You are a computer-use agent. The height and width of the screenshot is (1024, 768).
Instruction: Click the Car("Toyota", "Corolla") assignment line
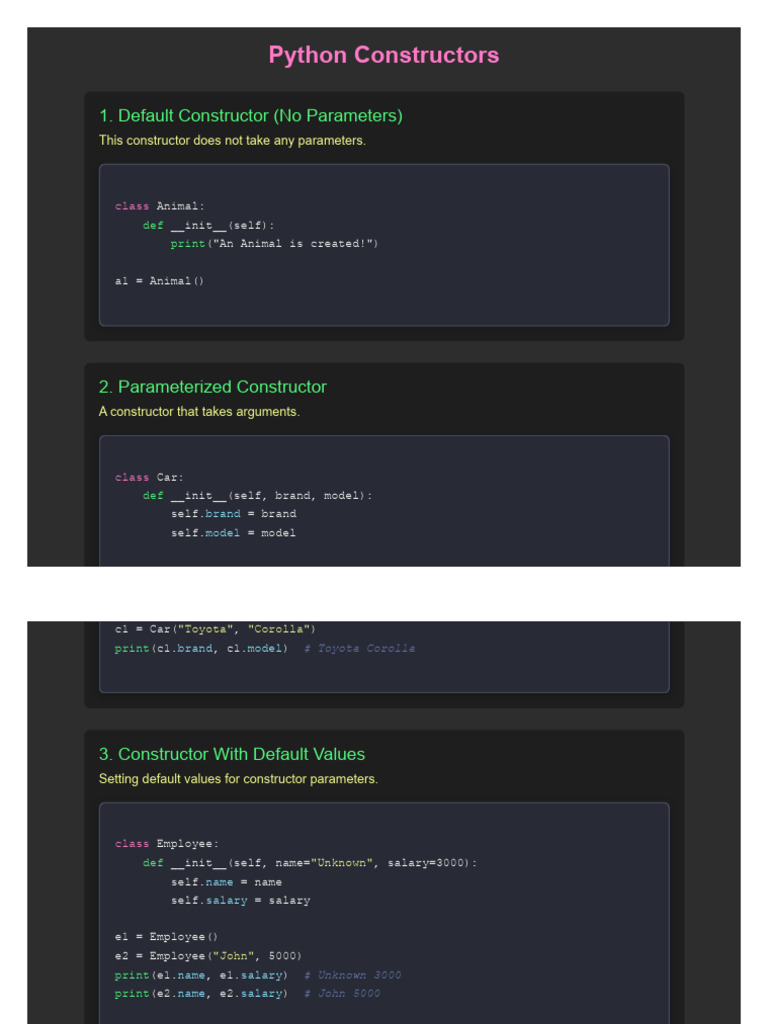tap(215, 629)
